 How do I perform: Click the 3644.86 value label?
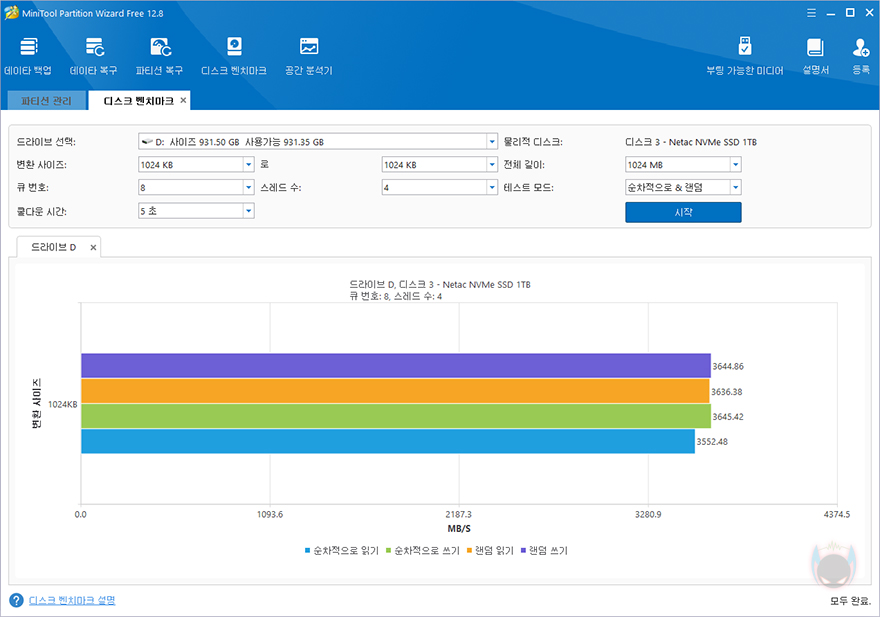pyautogui.click(x=728, y=366)
